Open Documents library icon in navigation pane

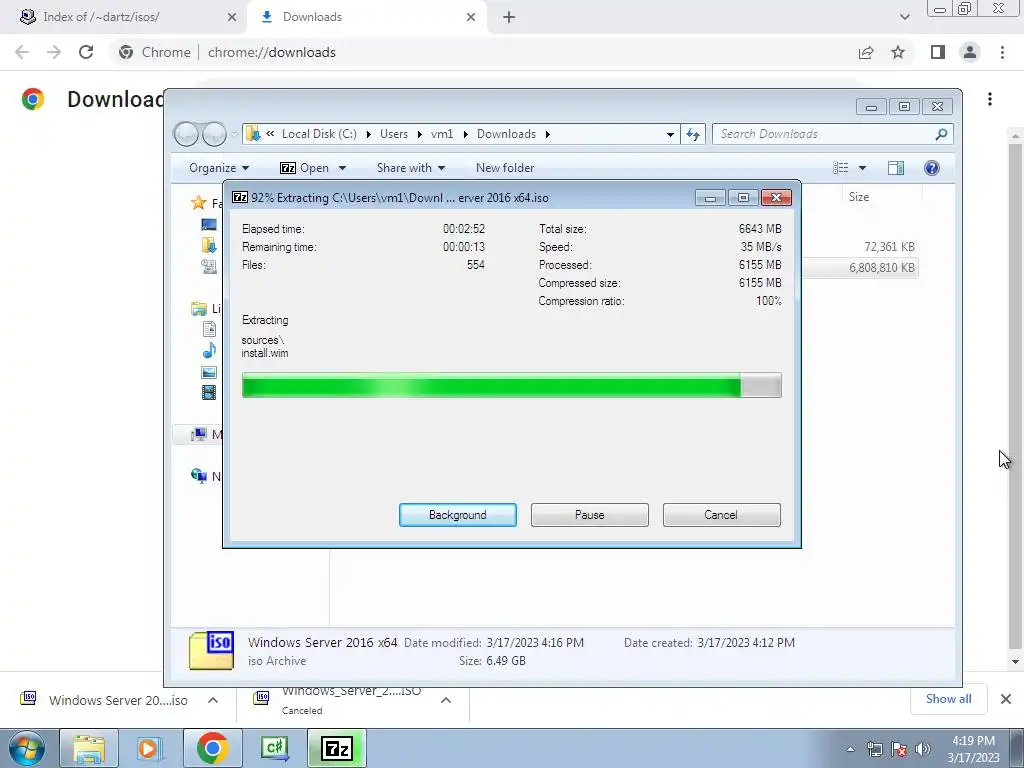209,329
